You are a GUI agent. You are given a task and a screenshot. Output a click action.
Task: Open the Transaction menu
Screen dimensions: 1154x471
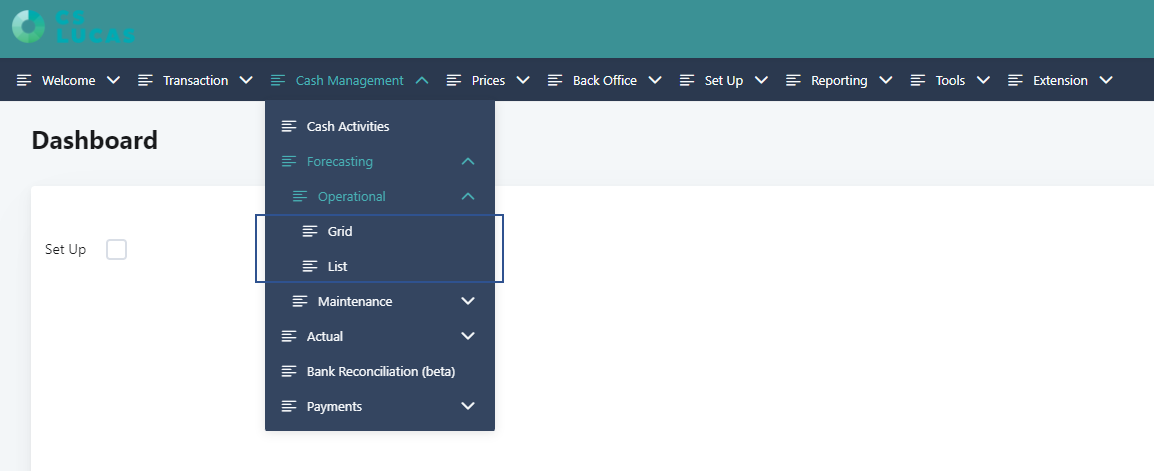196,80
